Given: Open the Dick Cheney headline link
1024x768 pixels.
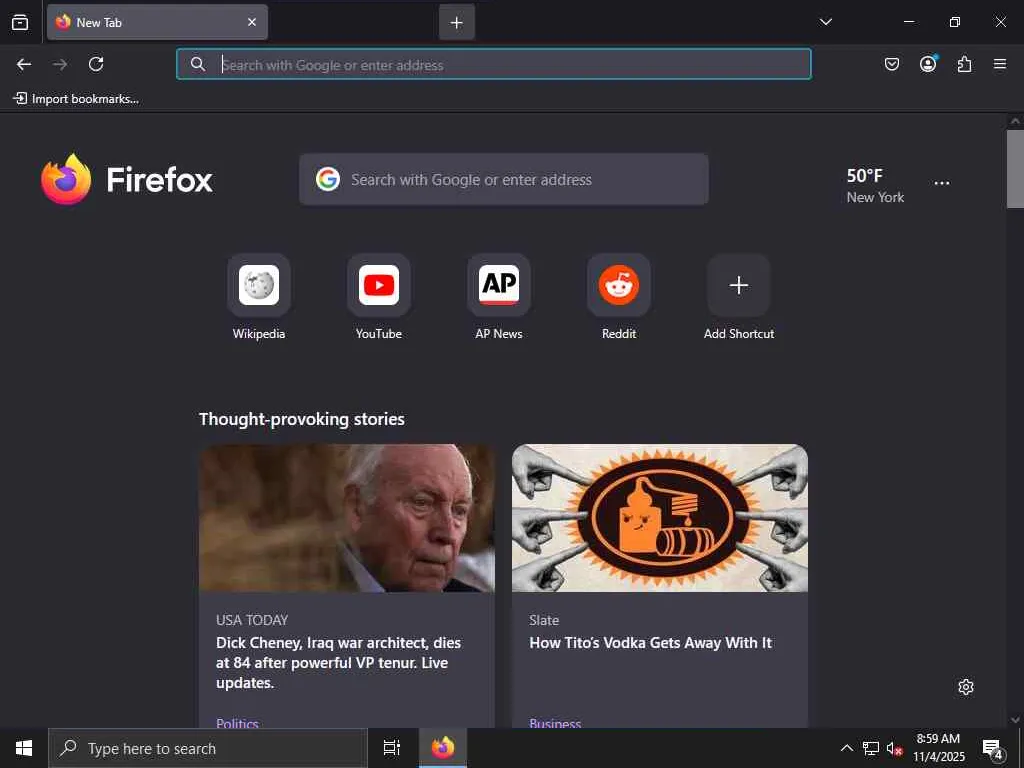Looking at the screenshot, I should click(x=338, y=663).
